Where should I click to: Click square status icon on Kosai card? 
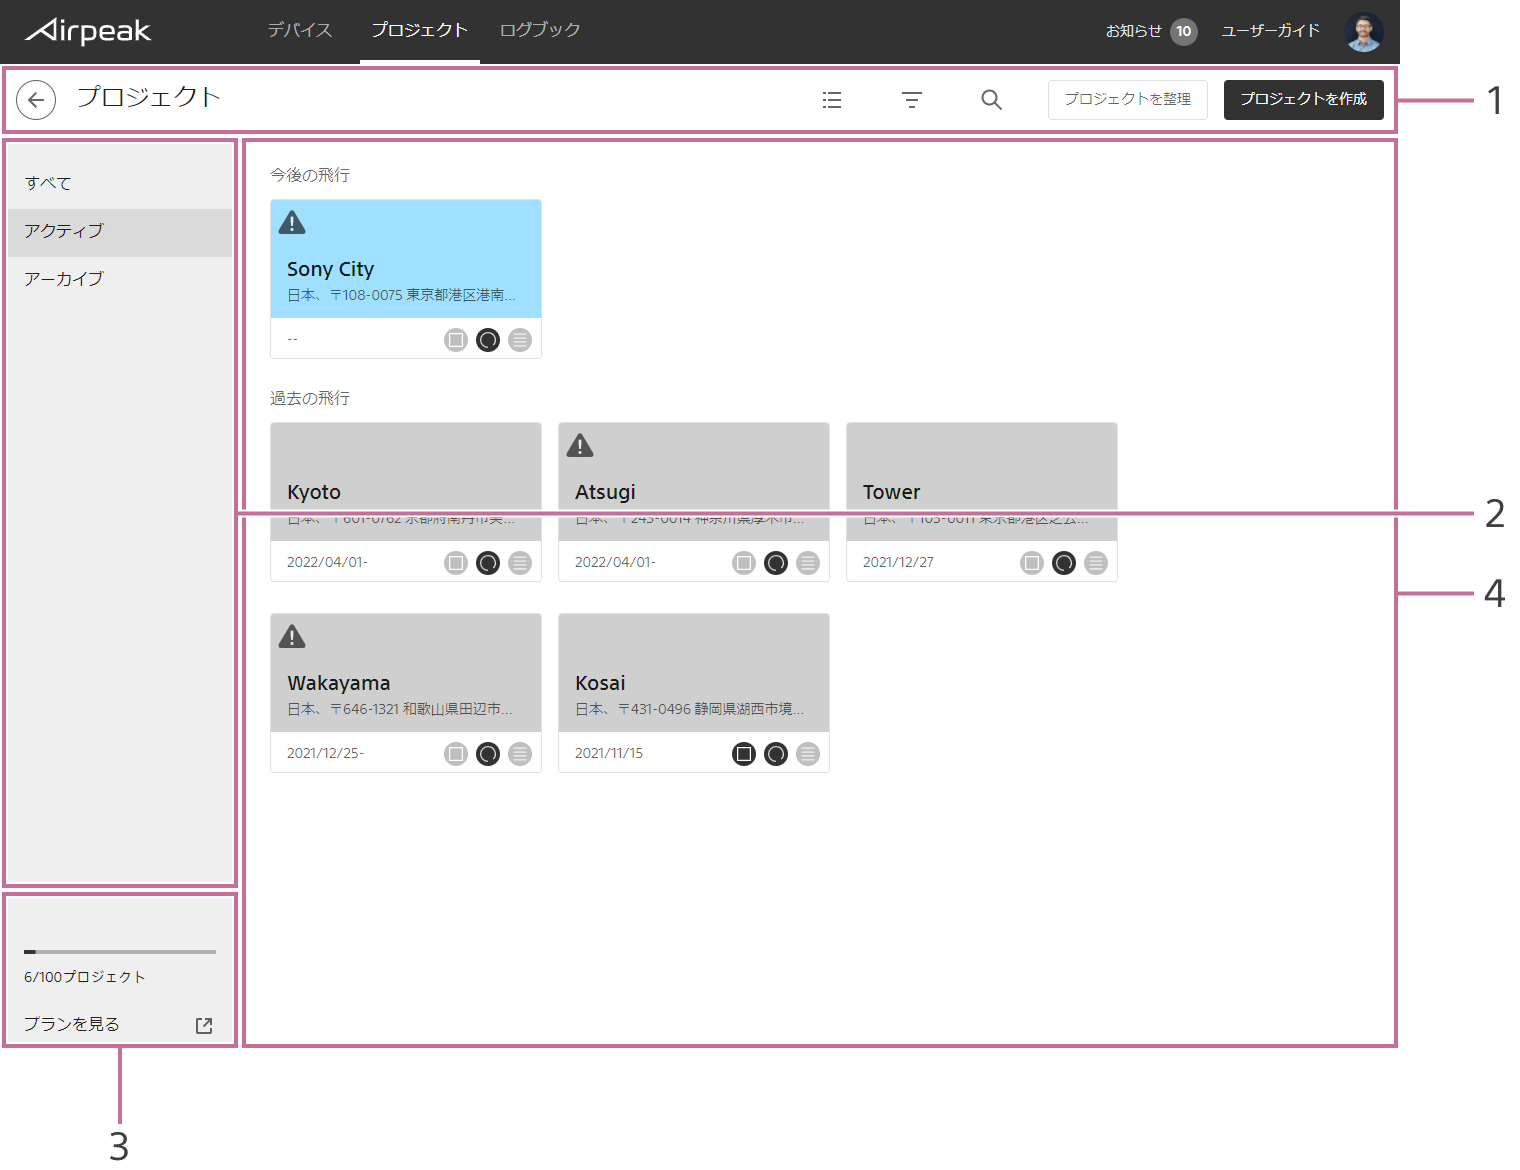click(x=744, y=754)
